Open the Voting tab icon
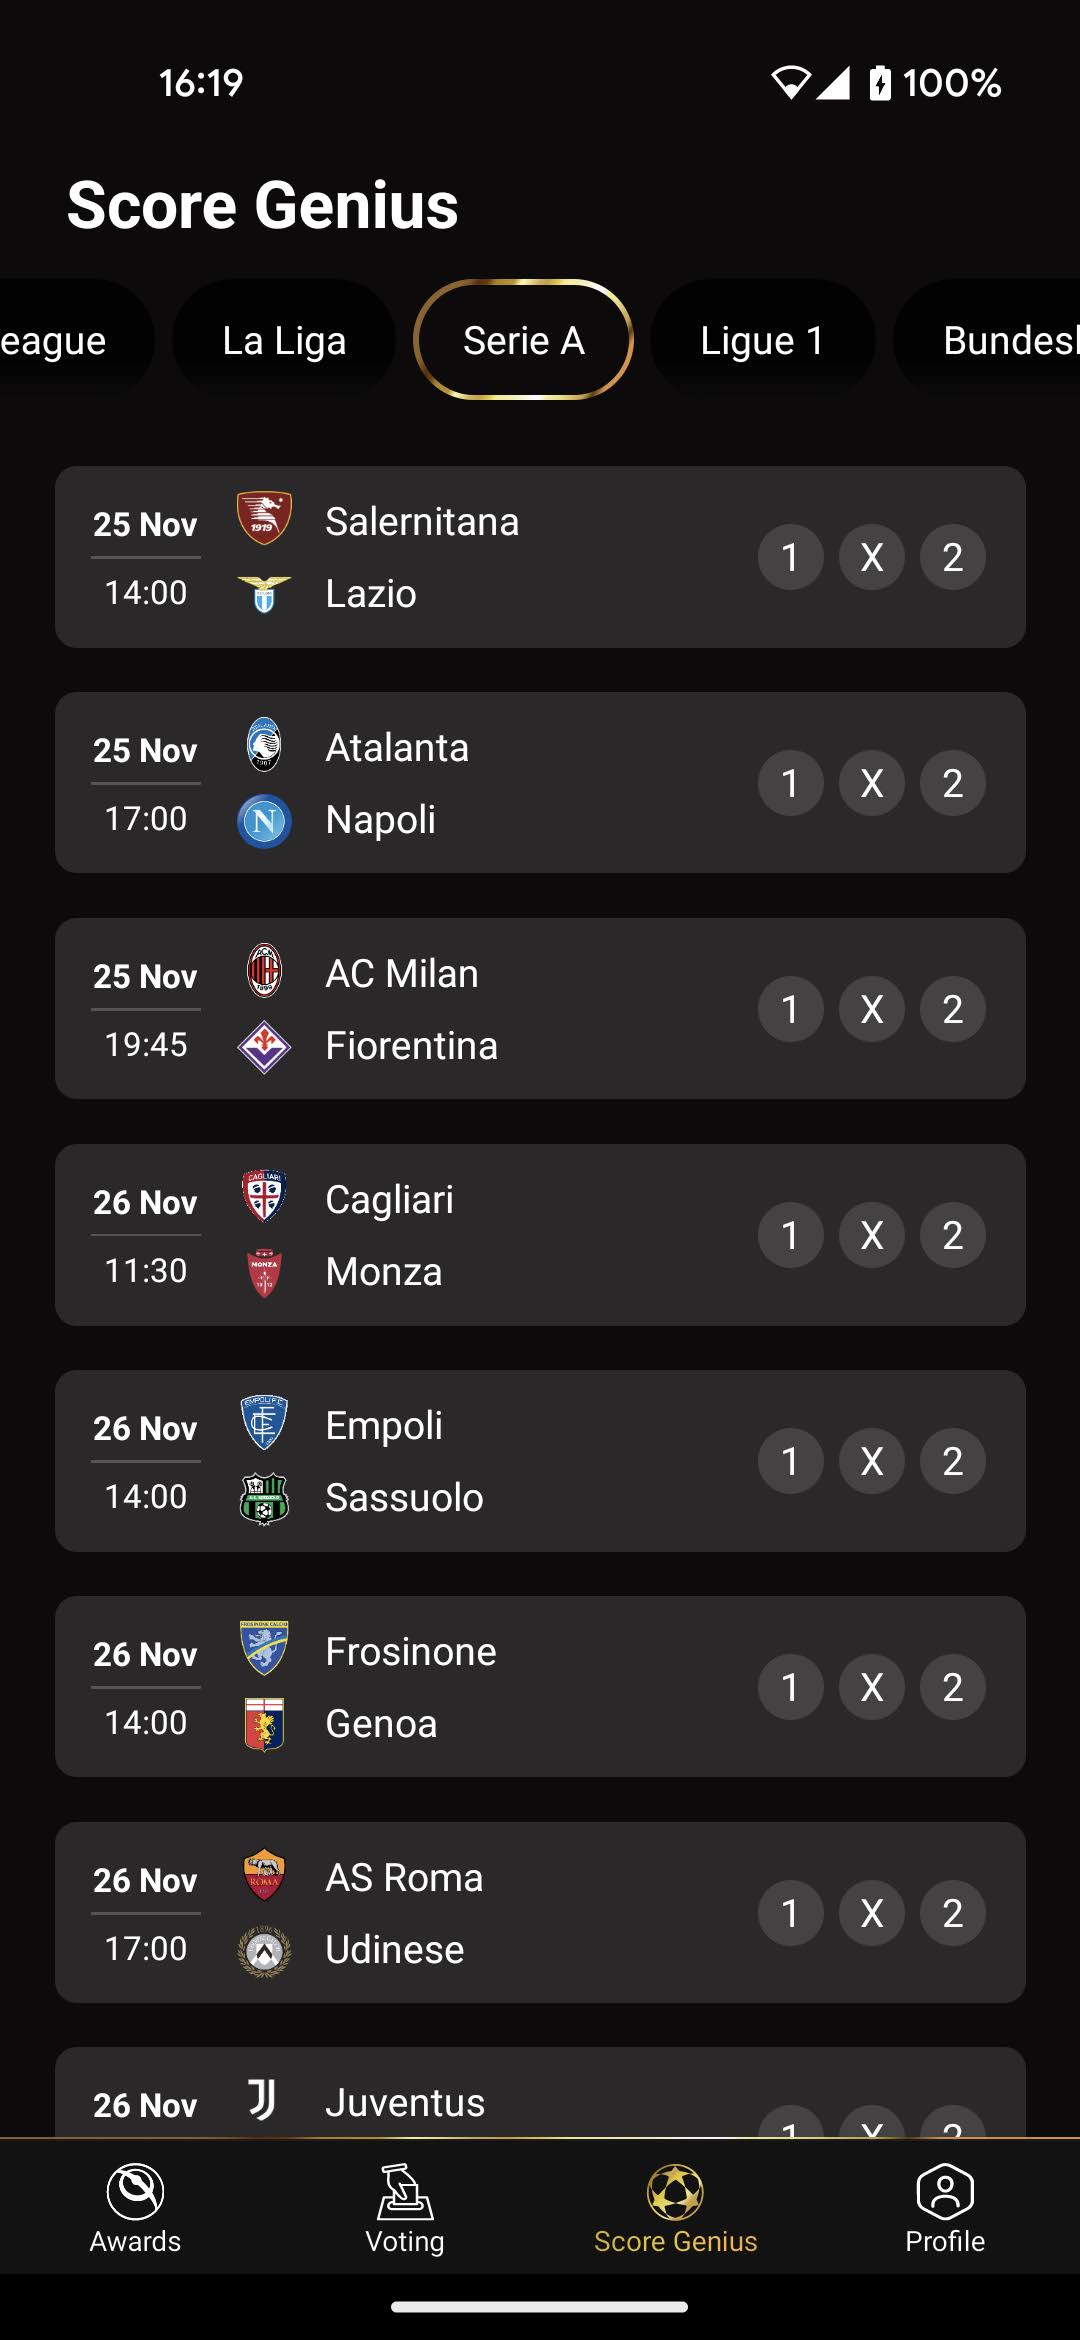Screen dimensions: 1080x2340 [x=404, y=2191]
